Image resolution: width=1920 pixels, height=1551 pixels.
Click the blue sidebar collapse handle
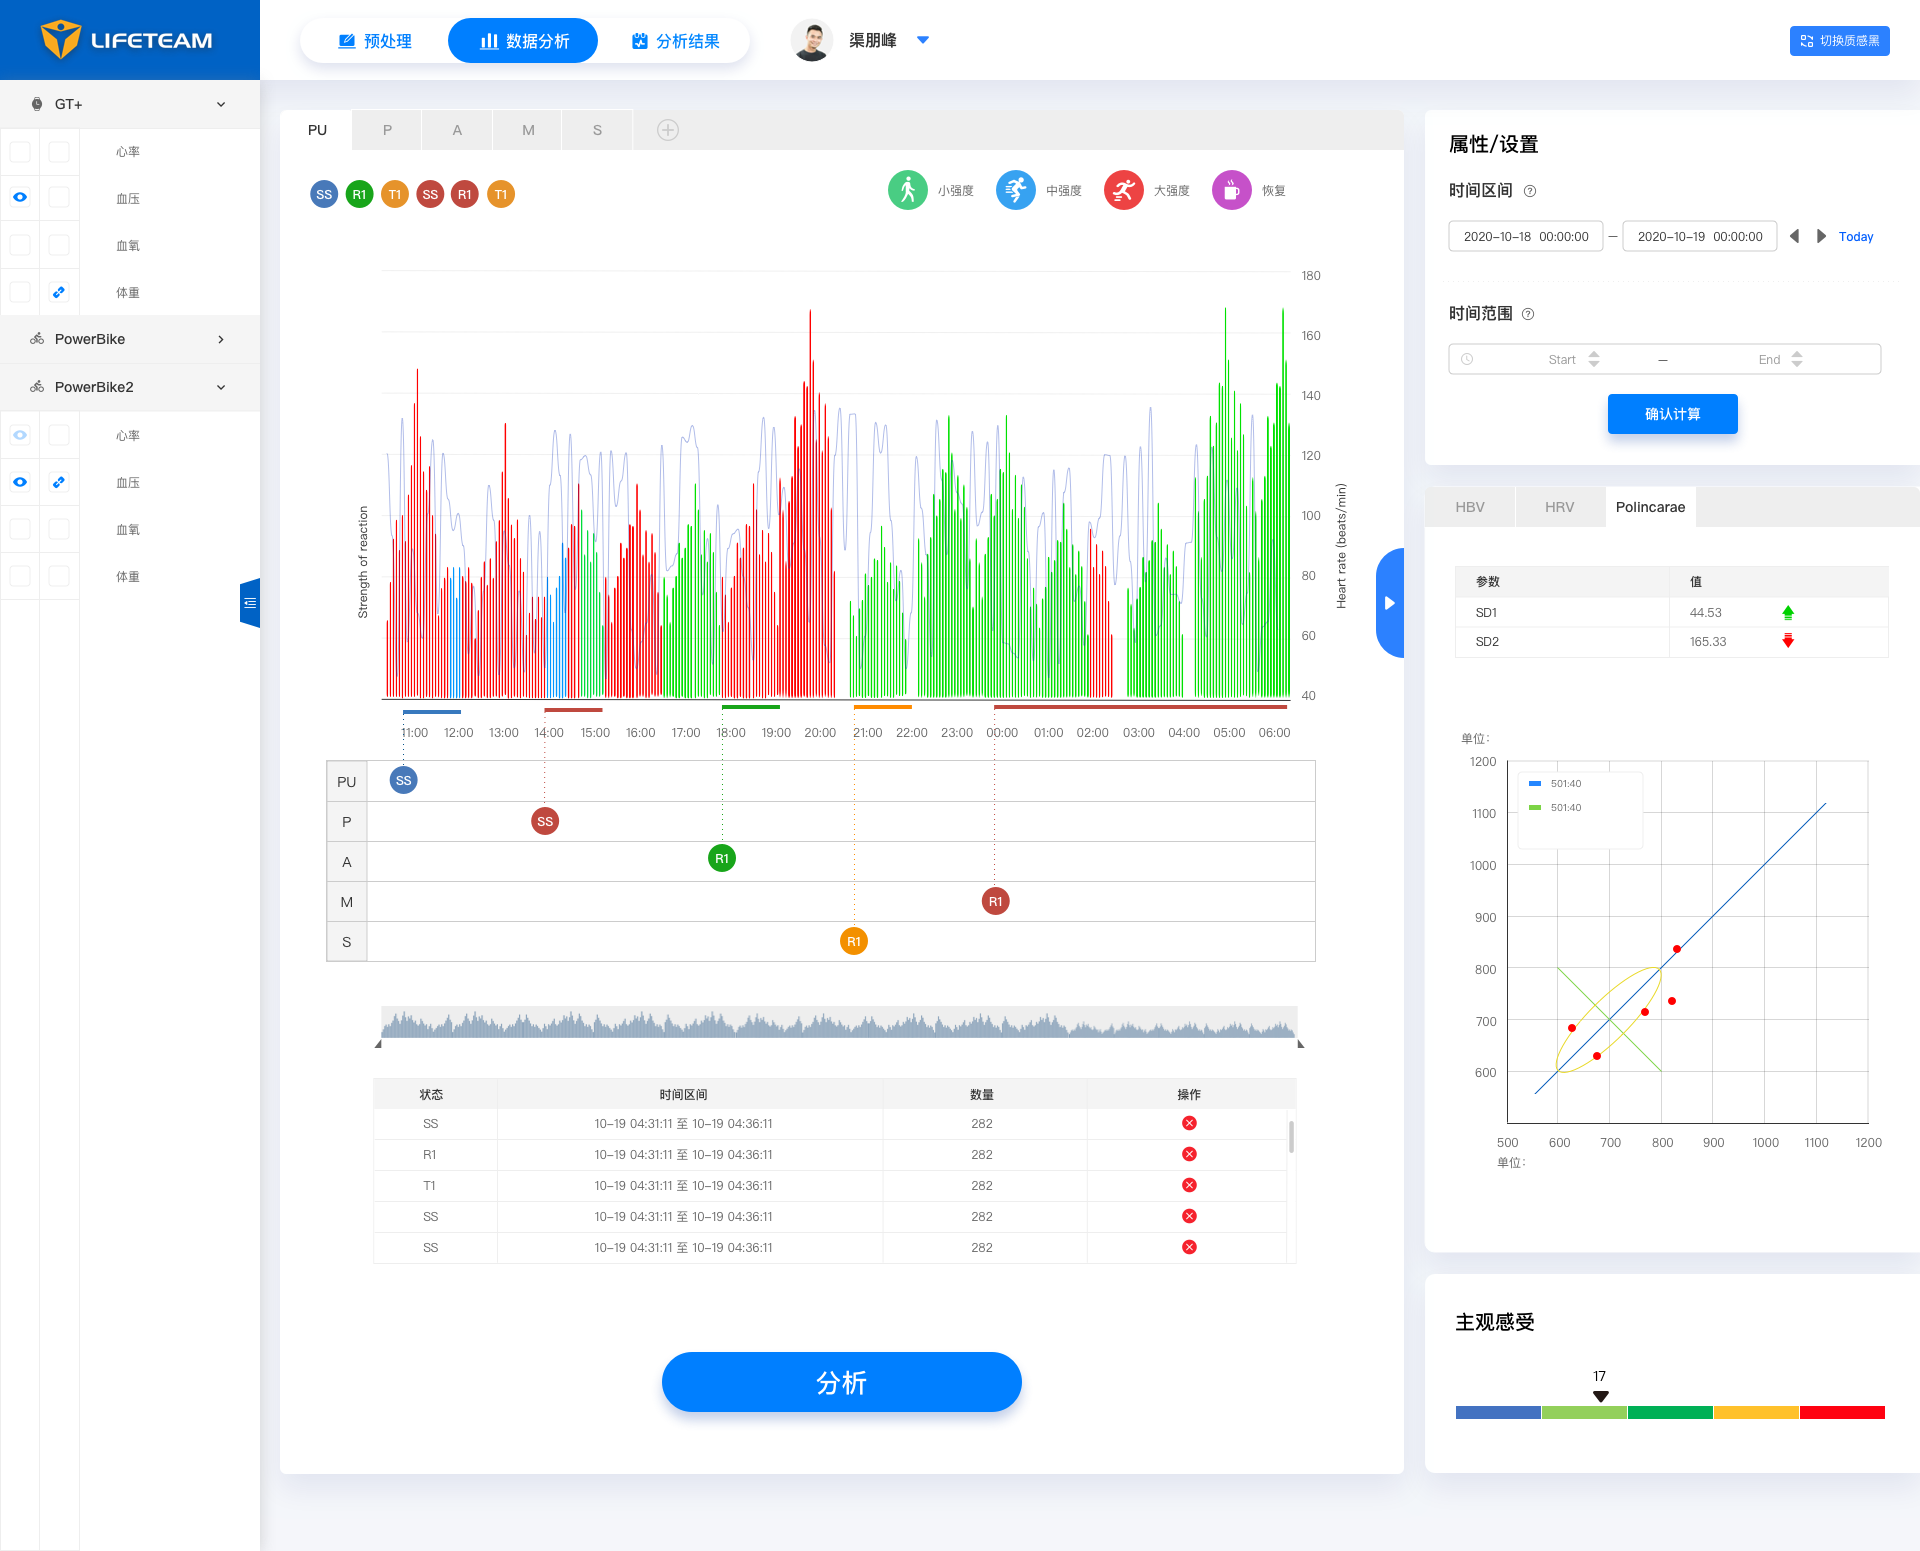click(250, 603)
